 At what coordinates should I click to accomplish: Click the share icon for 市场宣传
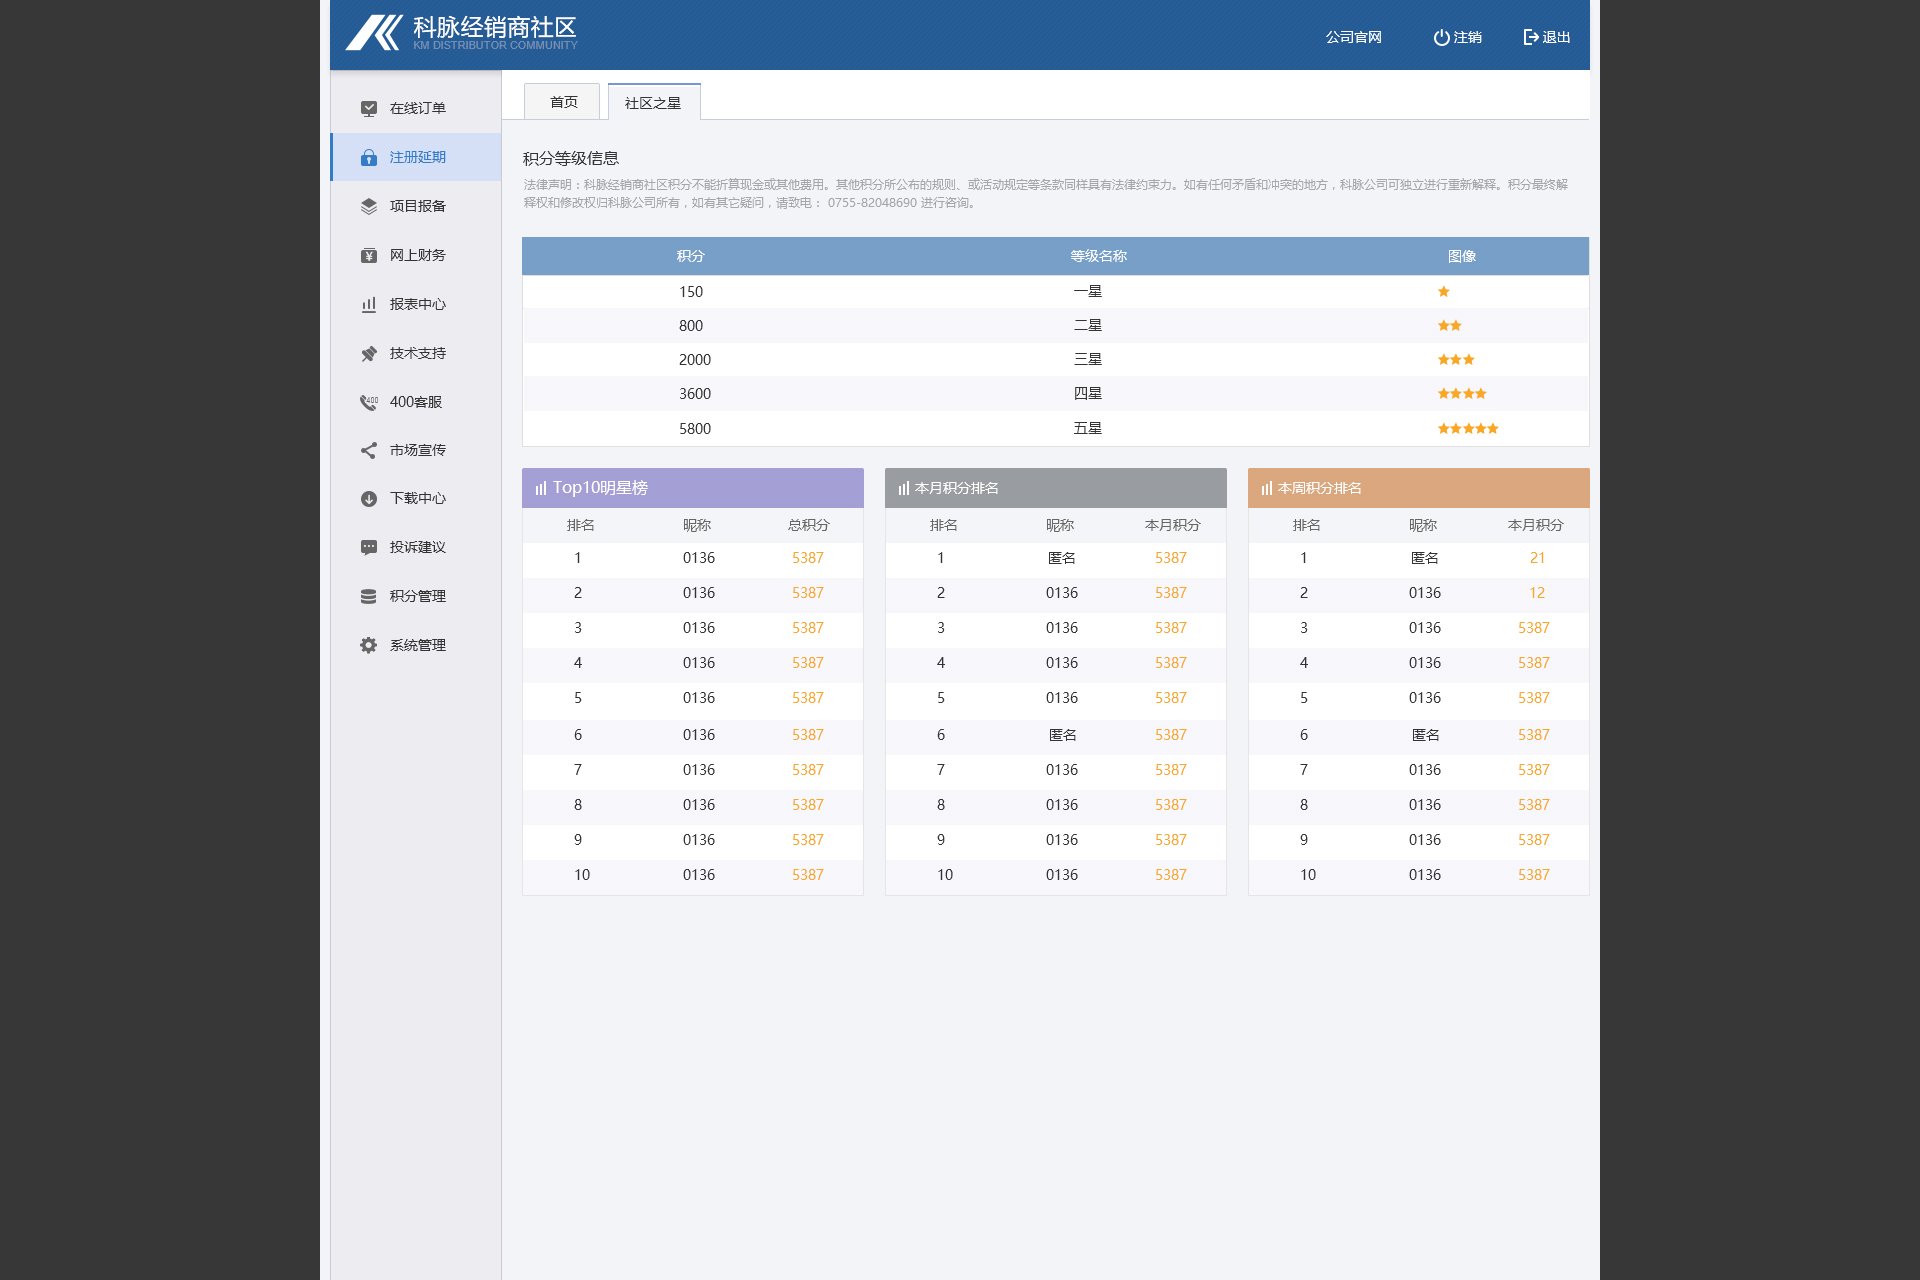369,450
